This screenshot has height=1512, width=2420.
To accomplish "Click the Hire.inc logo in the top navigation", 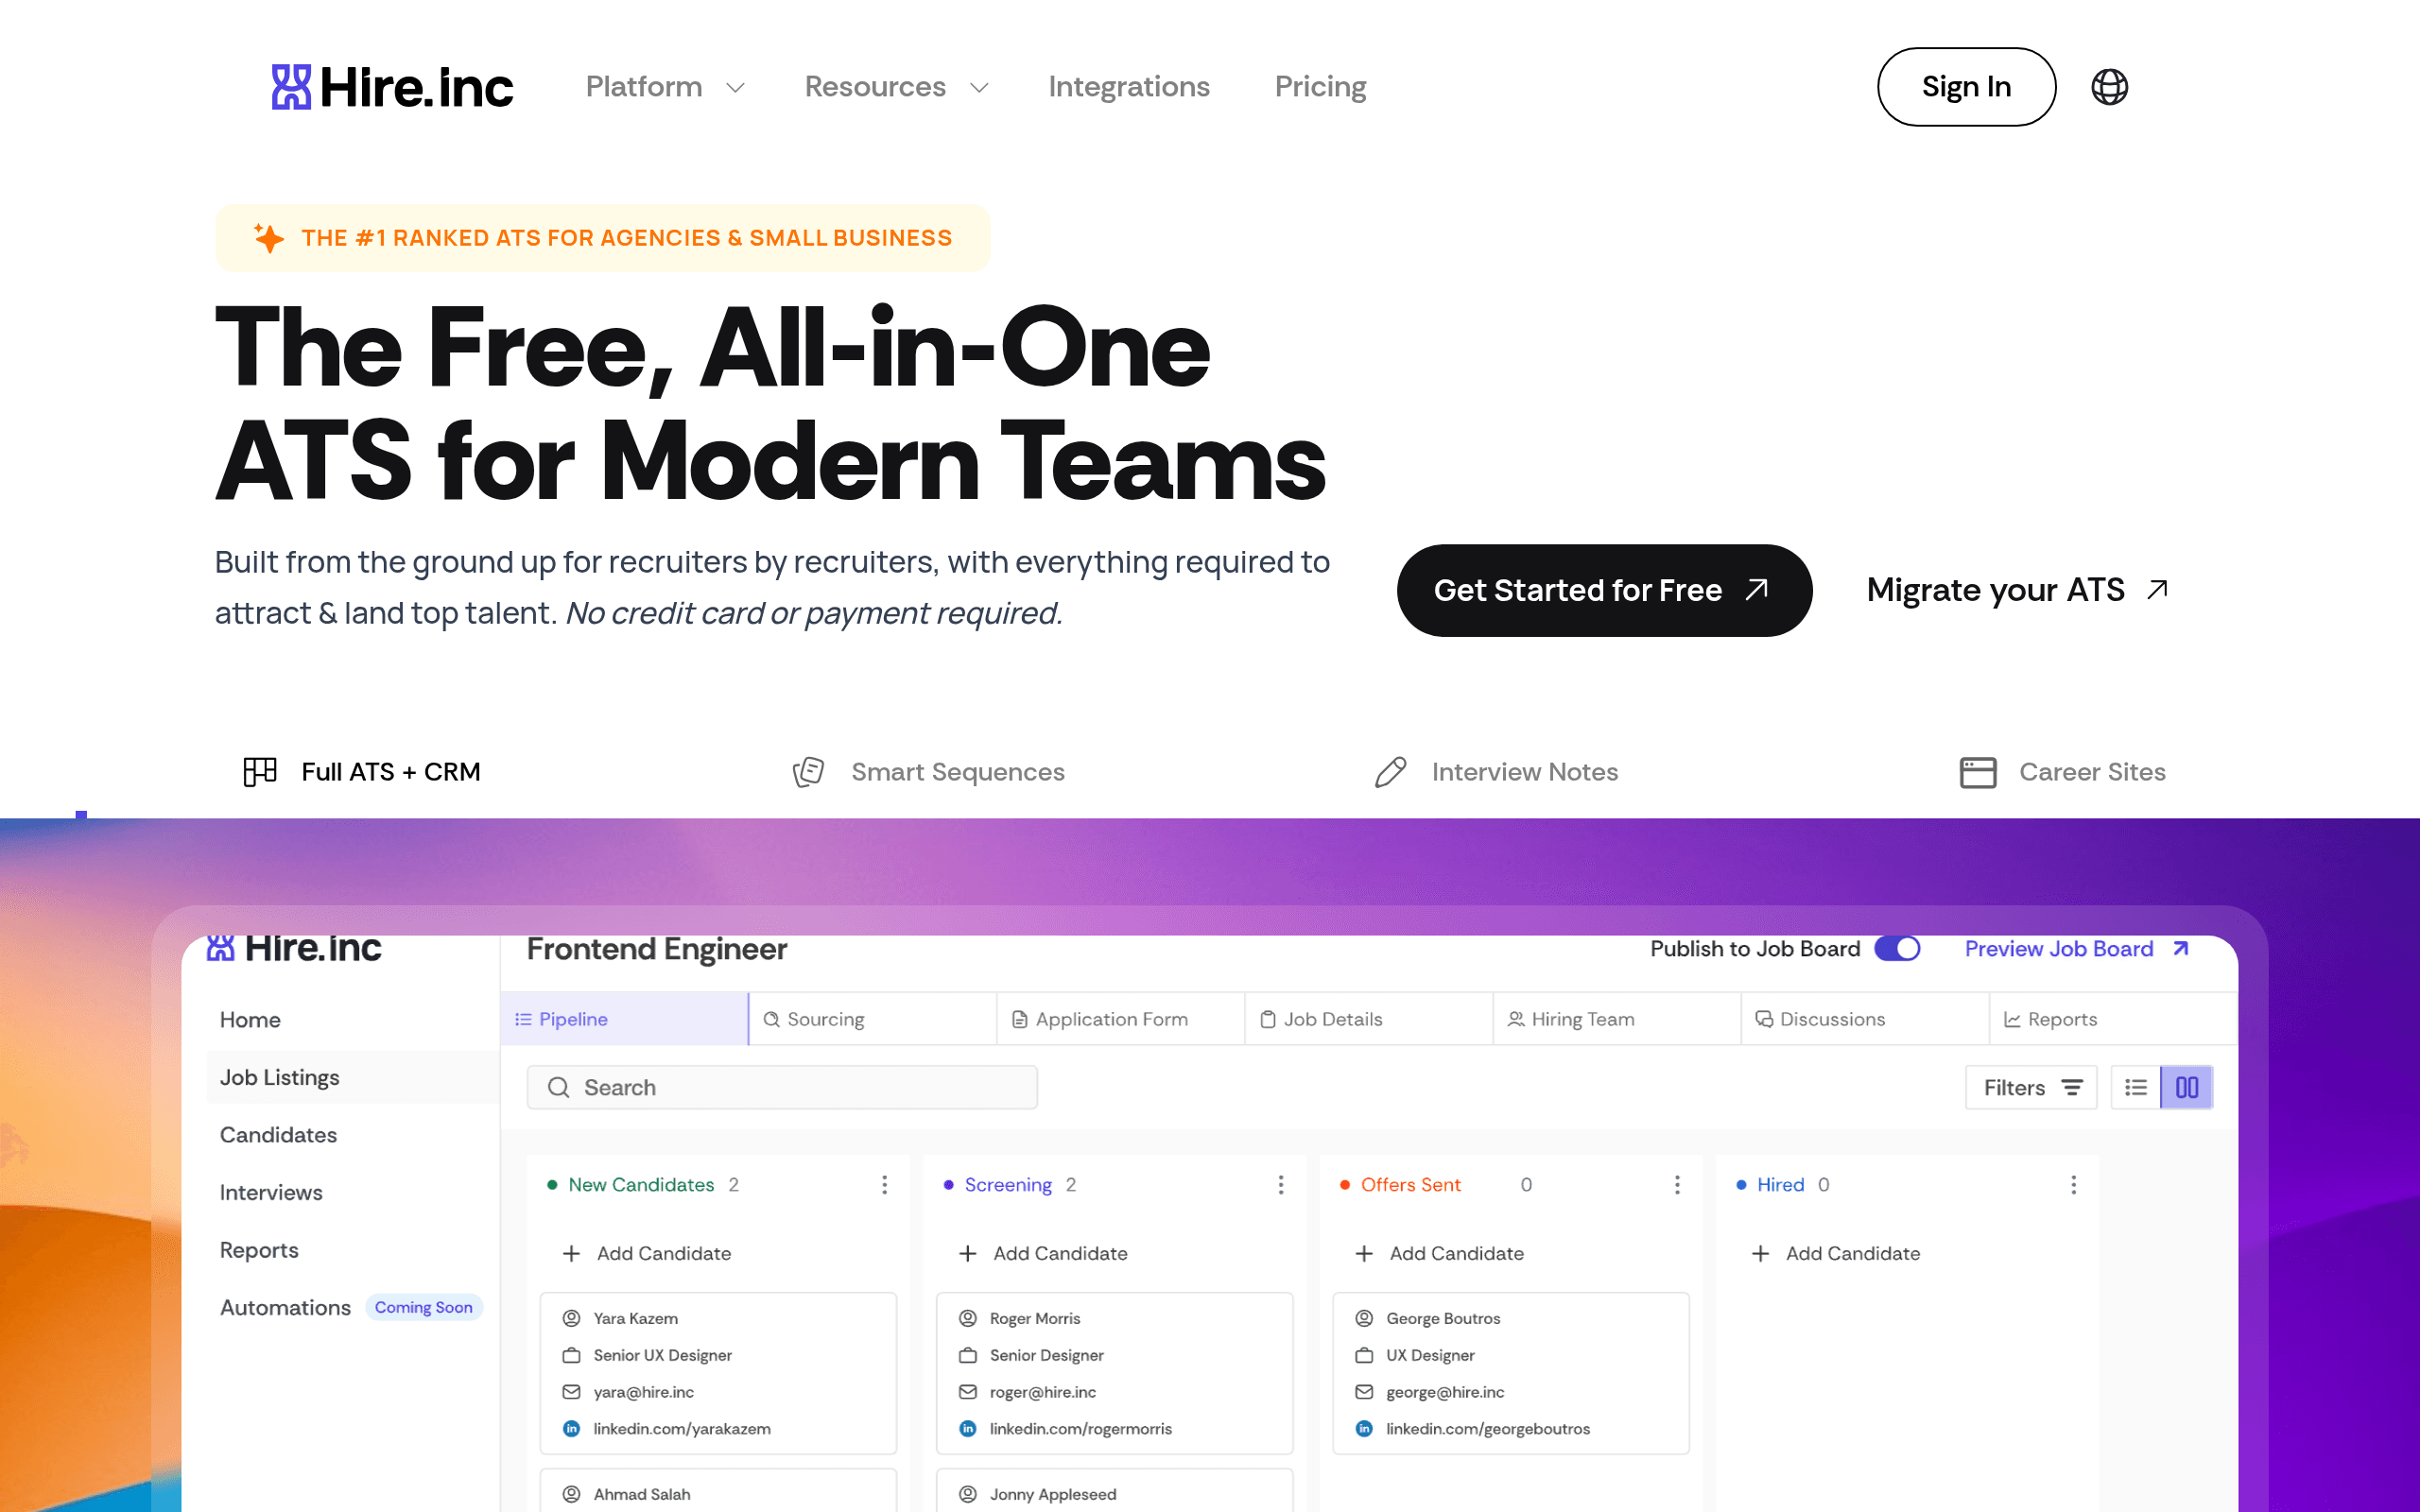I will pos(392,87).
